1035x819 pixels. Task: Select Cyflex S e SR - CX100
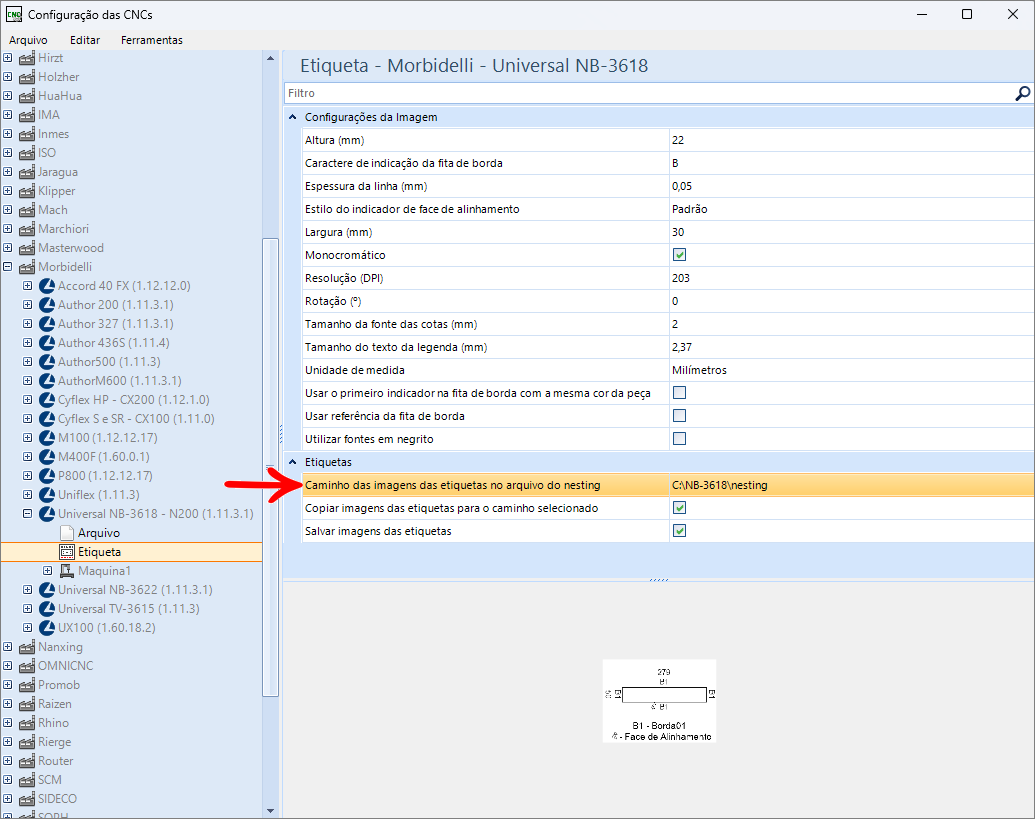(136, 419)
